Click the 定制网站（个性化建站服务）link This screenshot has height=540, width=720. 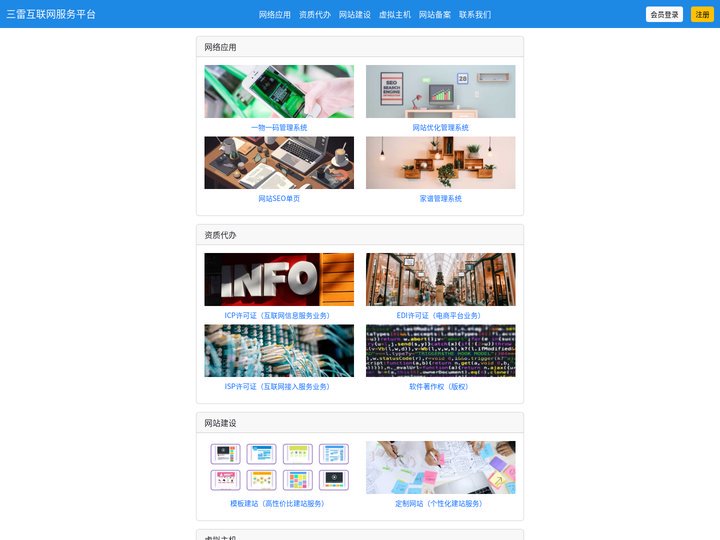click(x=439, y=504)
